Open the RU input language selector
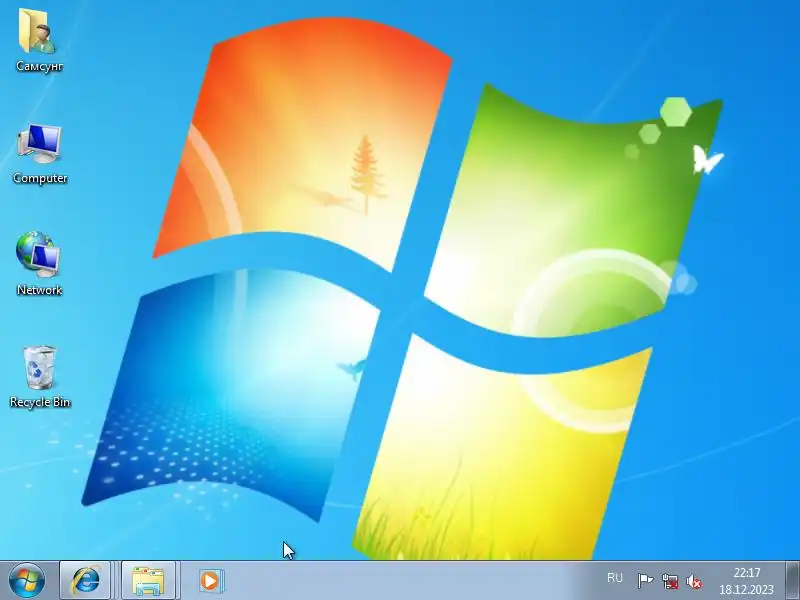 point(615,578)
